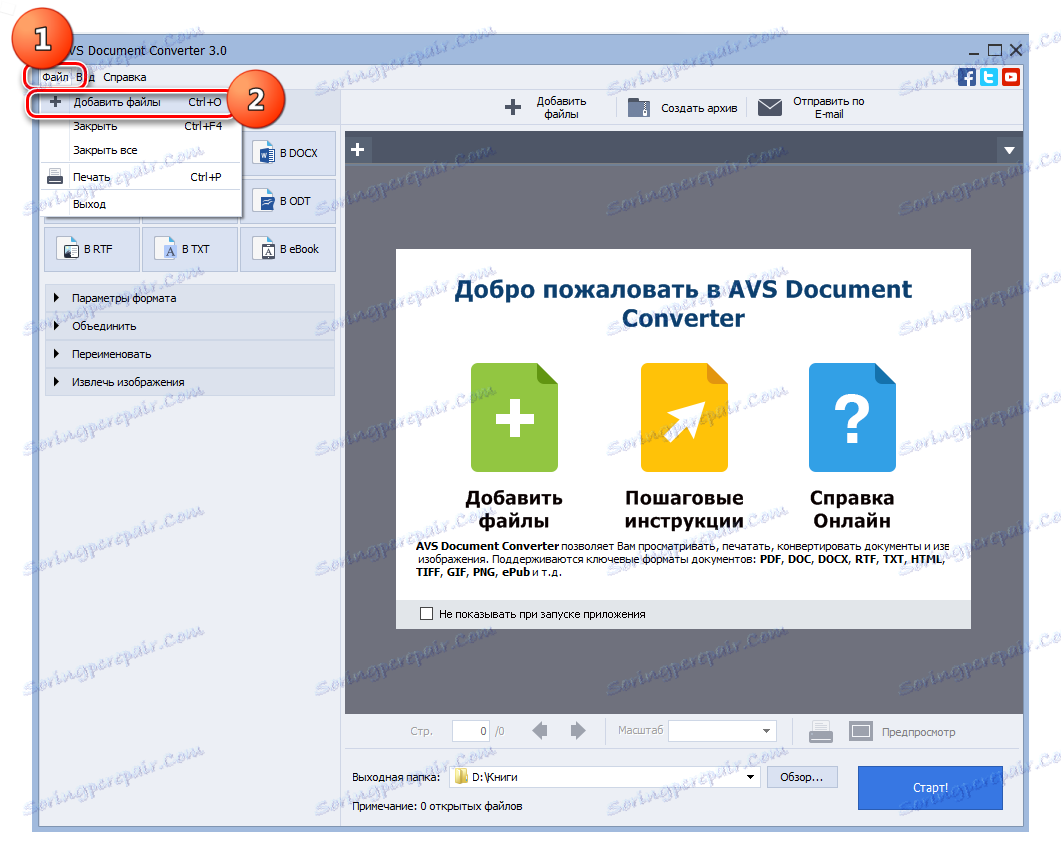Expand the Объединить section
This screenshot has width=1061, height=864.
pyautogui.click(x=190, y=326)
